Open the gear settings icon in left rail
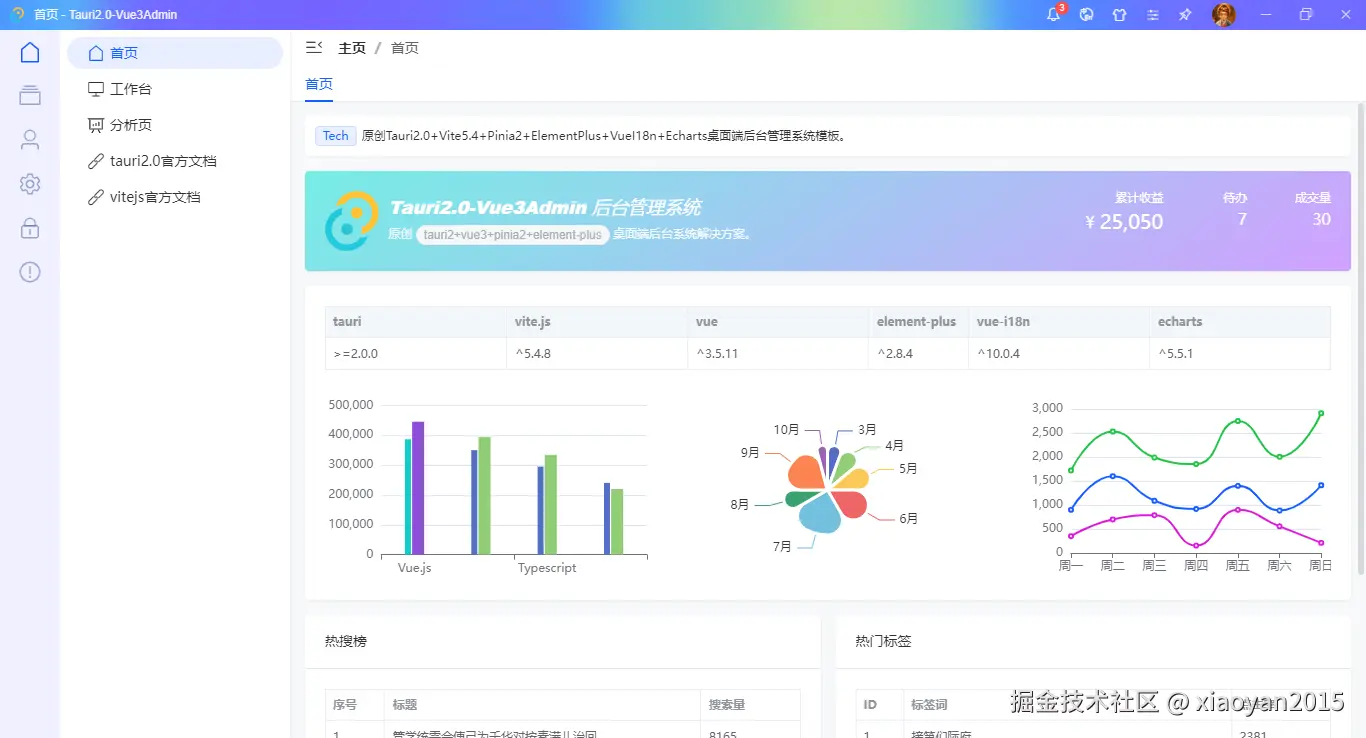This screenshot has width=1366, height=738. pyautogui.click(x=29, y=183)
